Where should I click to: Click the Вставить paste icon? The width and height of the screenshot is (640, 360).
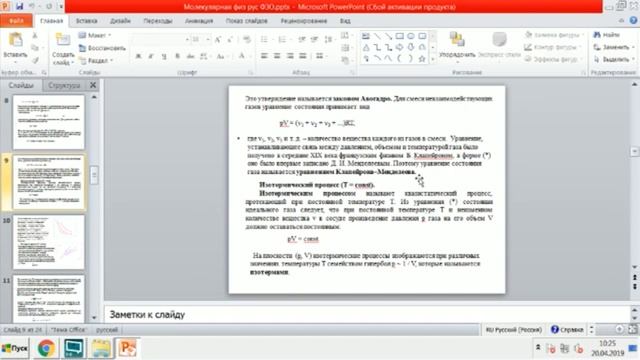click(15, 40)
